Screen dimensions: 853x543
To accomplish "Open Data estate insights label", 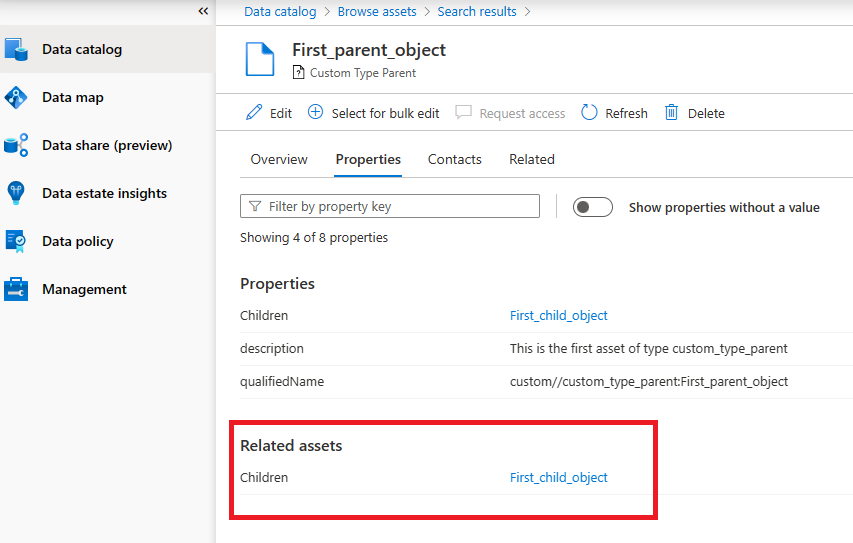I will pyautogui.click(x=104, y=193).
